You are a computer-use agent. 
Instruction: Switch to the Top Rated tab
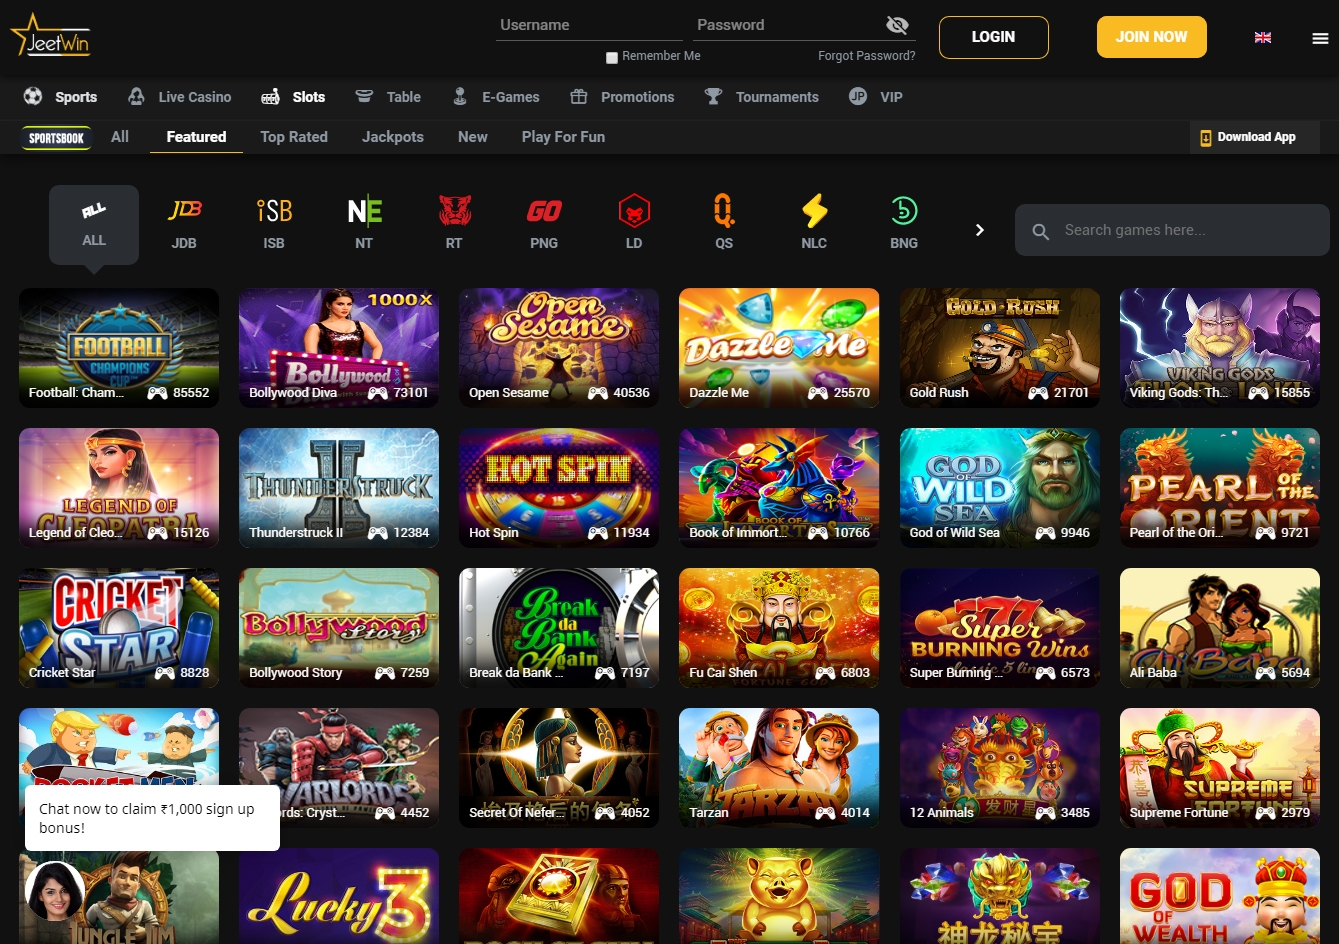[294, 137]
